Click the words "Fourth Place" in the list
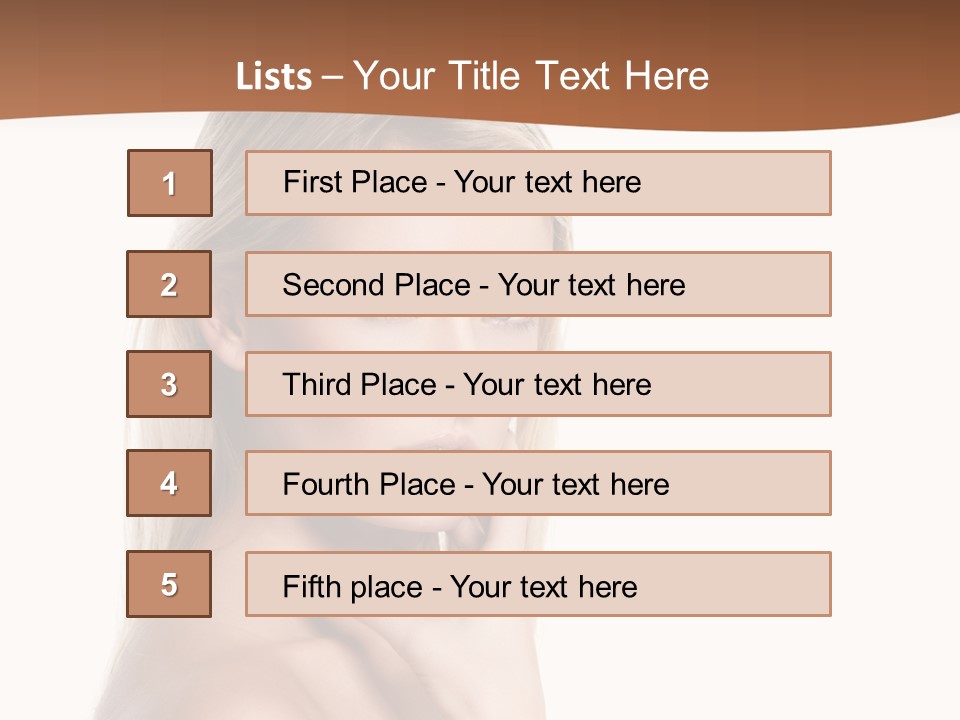 (x=368, y=485)
